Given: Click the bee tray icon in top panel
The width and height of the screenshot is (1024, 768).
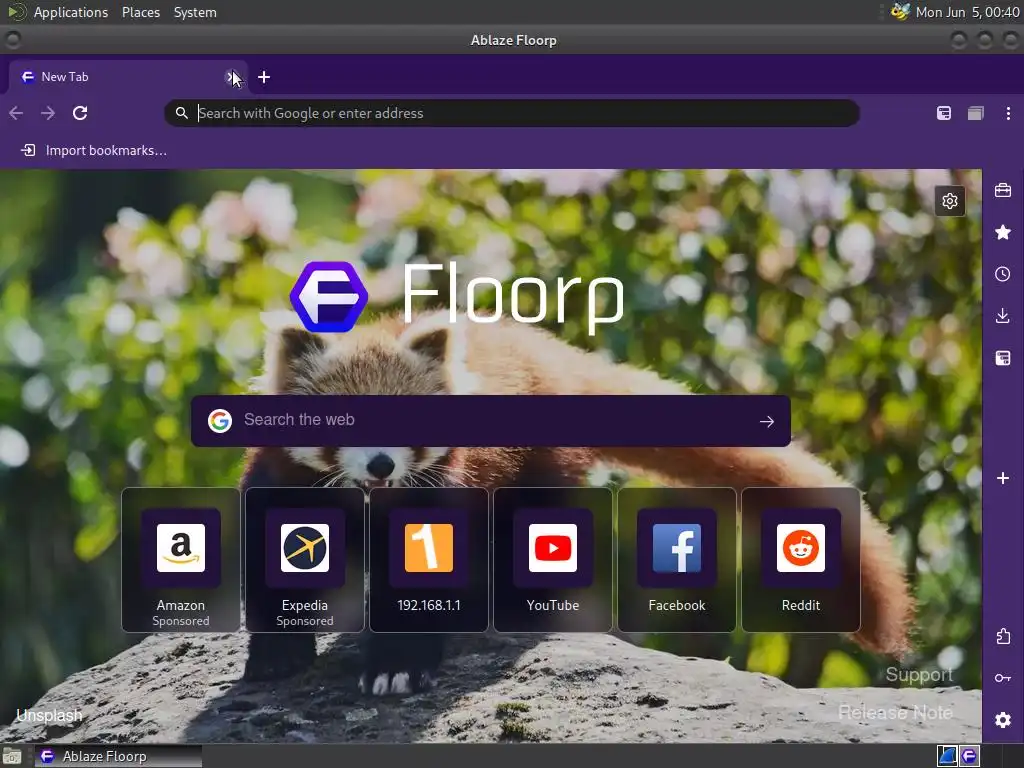Looking at the screenshot, I should tap(900, 12).
